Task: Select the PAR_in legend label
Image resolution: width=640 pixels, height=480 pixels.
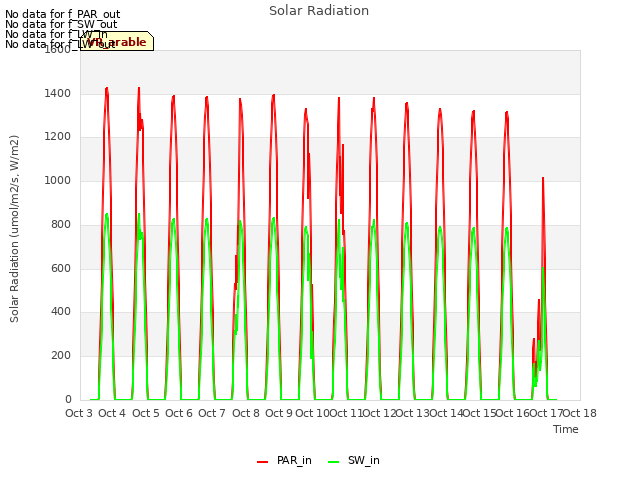Action: [294, 460]
